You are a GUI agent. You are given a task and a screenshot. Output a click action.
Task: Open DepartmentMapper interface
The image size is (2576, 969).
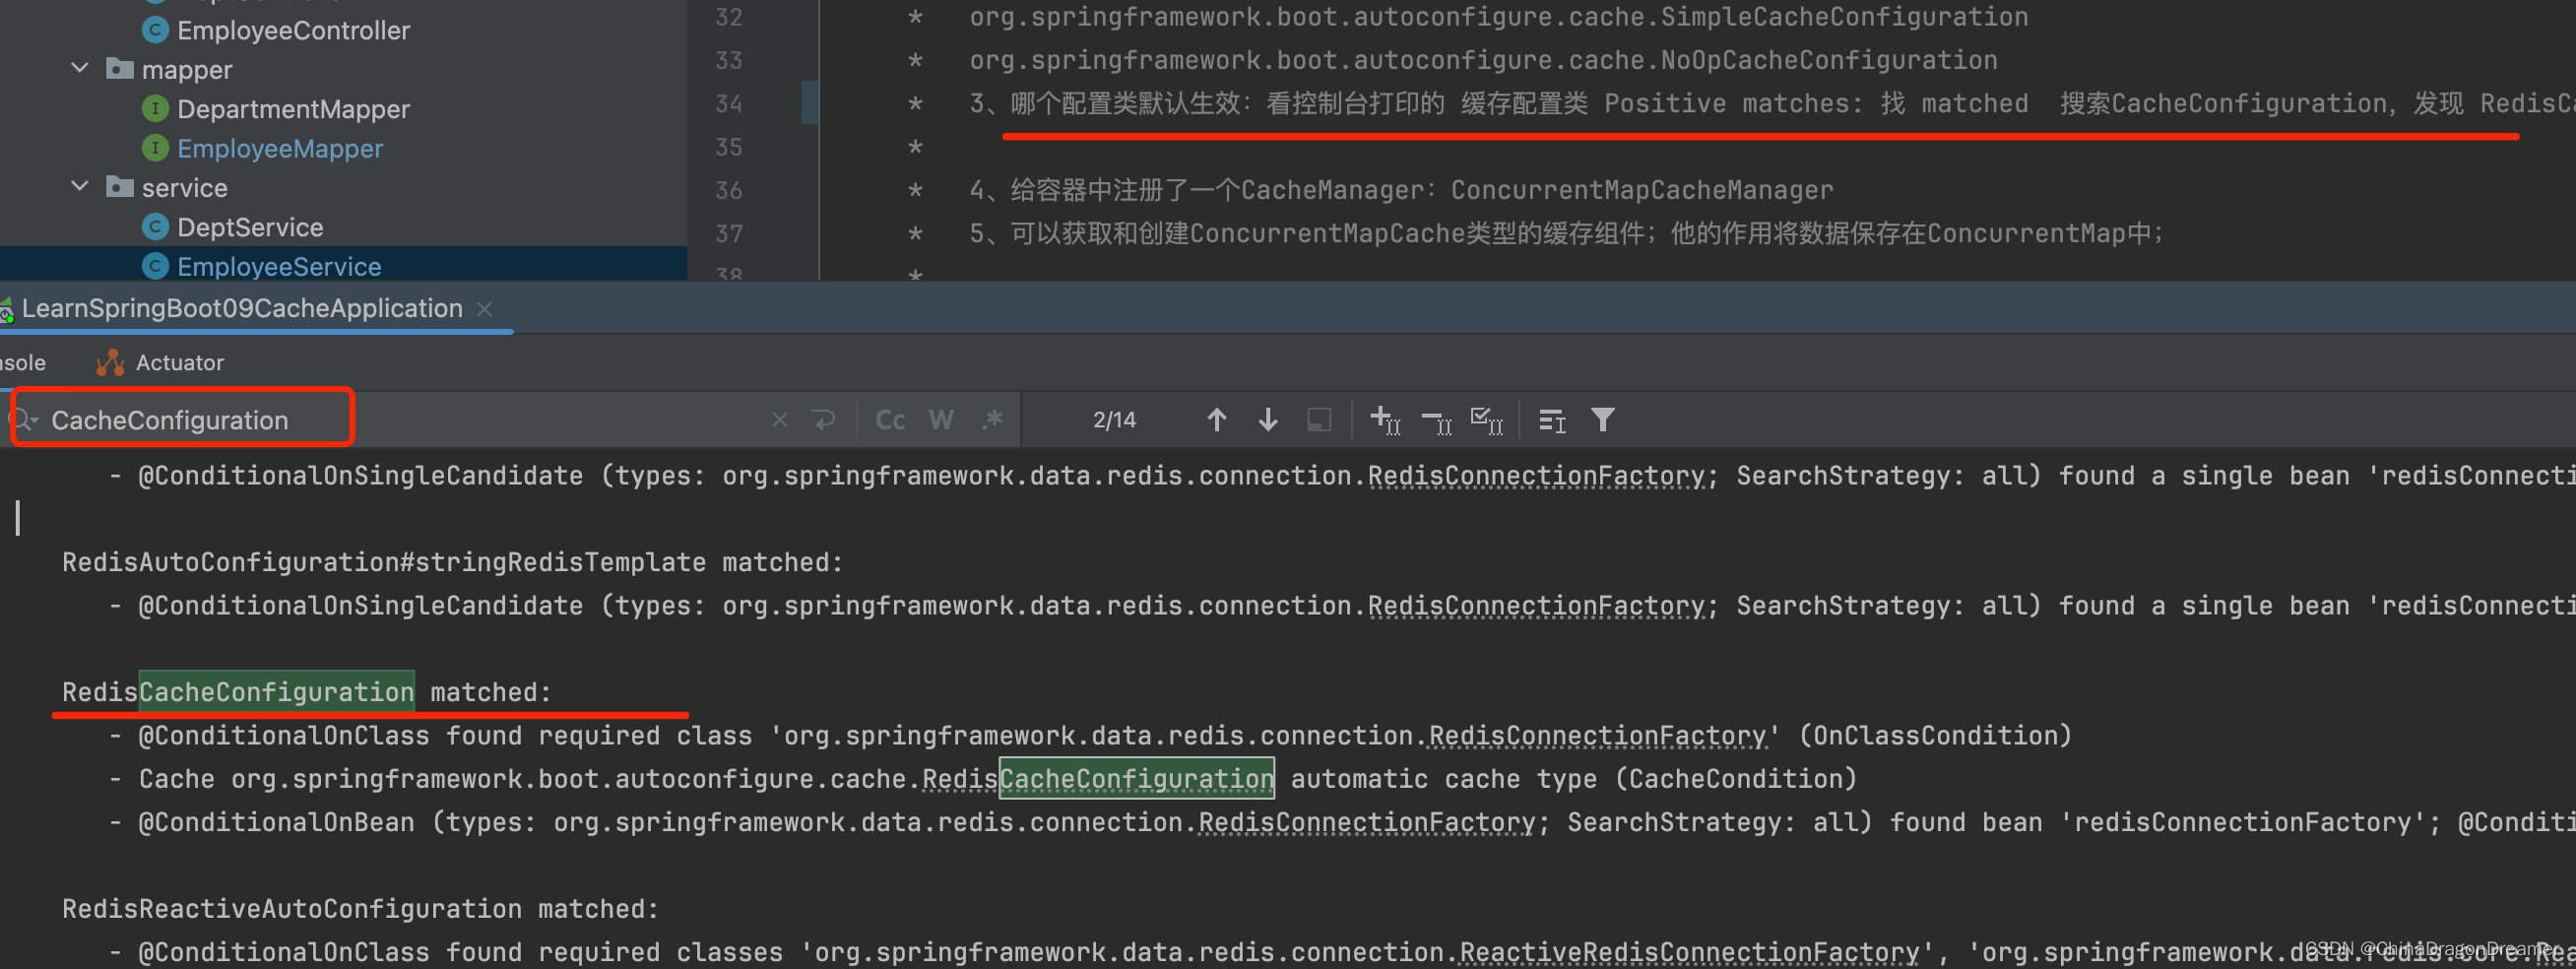tap(293, 109)
